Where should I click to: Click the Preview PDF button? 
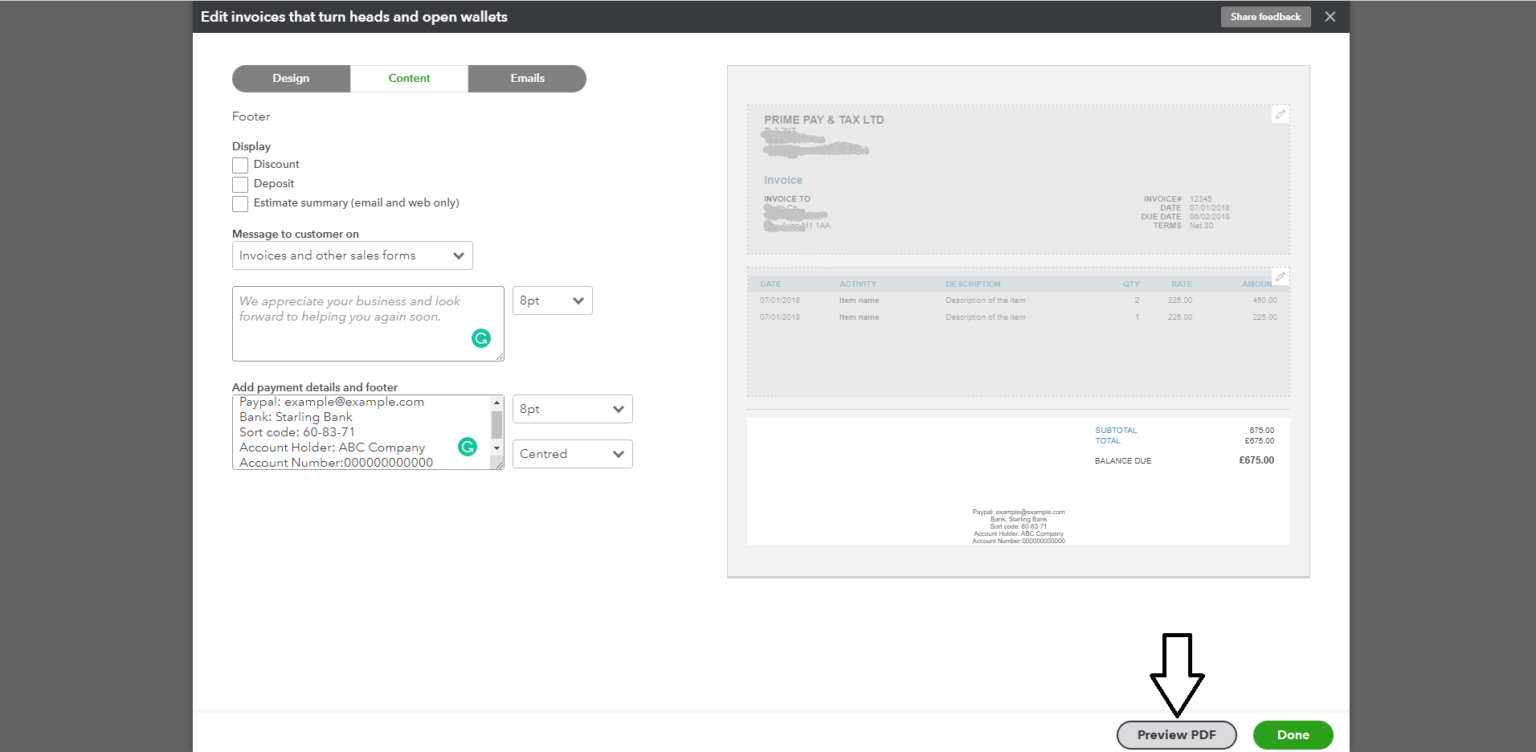1176,734
